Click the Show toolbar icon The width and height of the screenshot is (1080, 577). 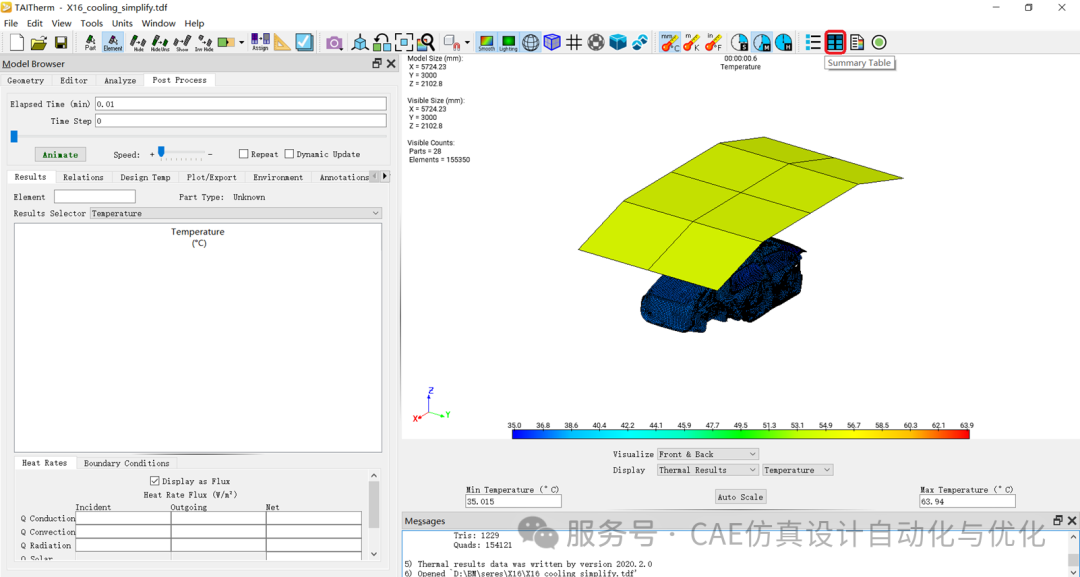pos(182,43)
